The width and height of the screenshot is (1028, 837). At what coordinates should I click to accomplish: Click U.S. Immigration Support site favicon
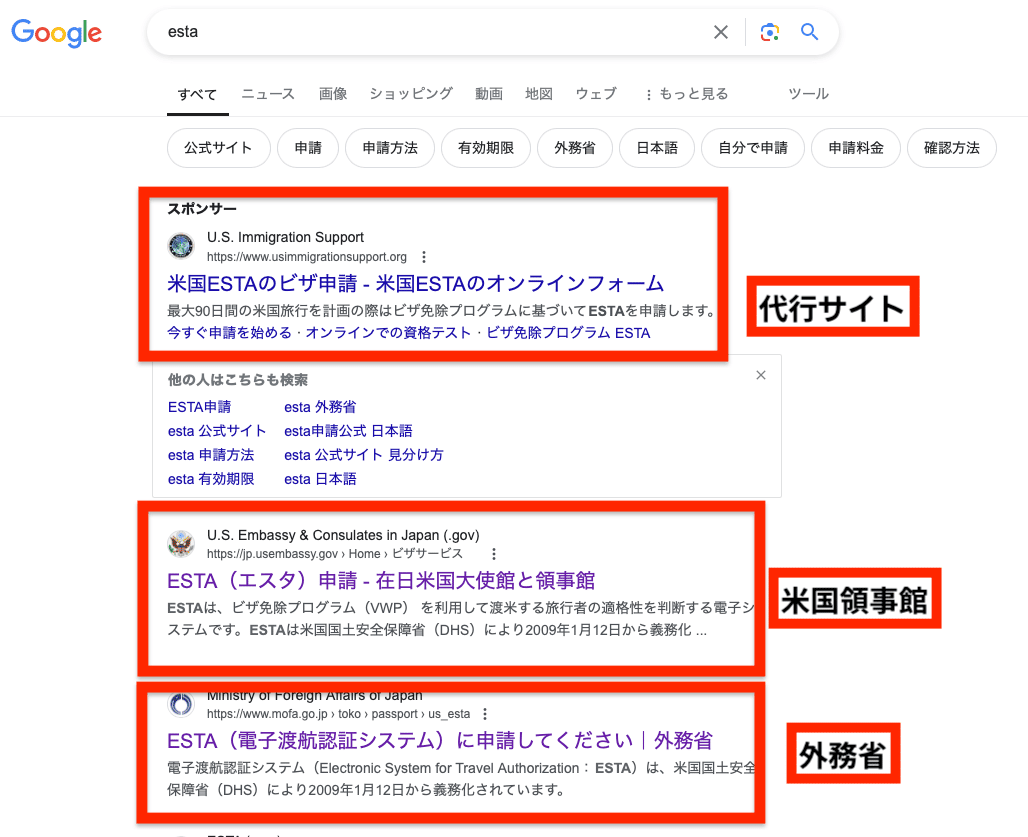tap(181, 246)
